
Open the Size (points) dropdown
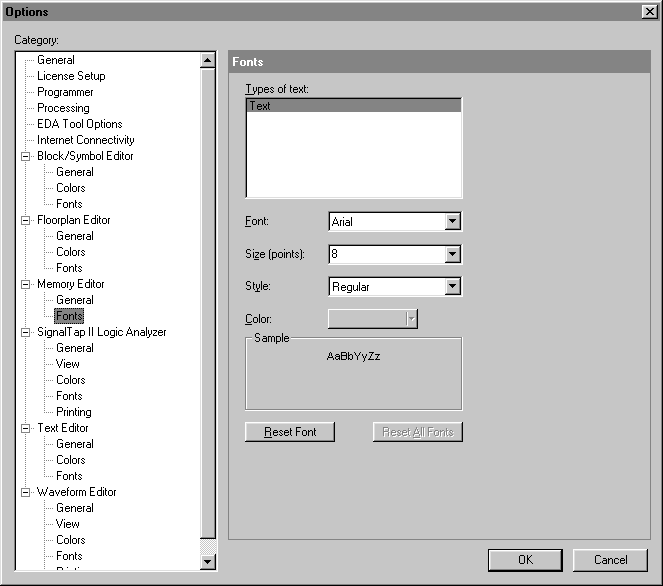[x=452, y=254]
